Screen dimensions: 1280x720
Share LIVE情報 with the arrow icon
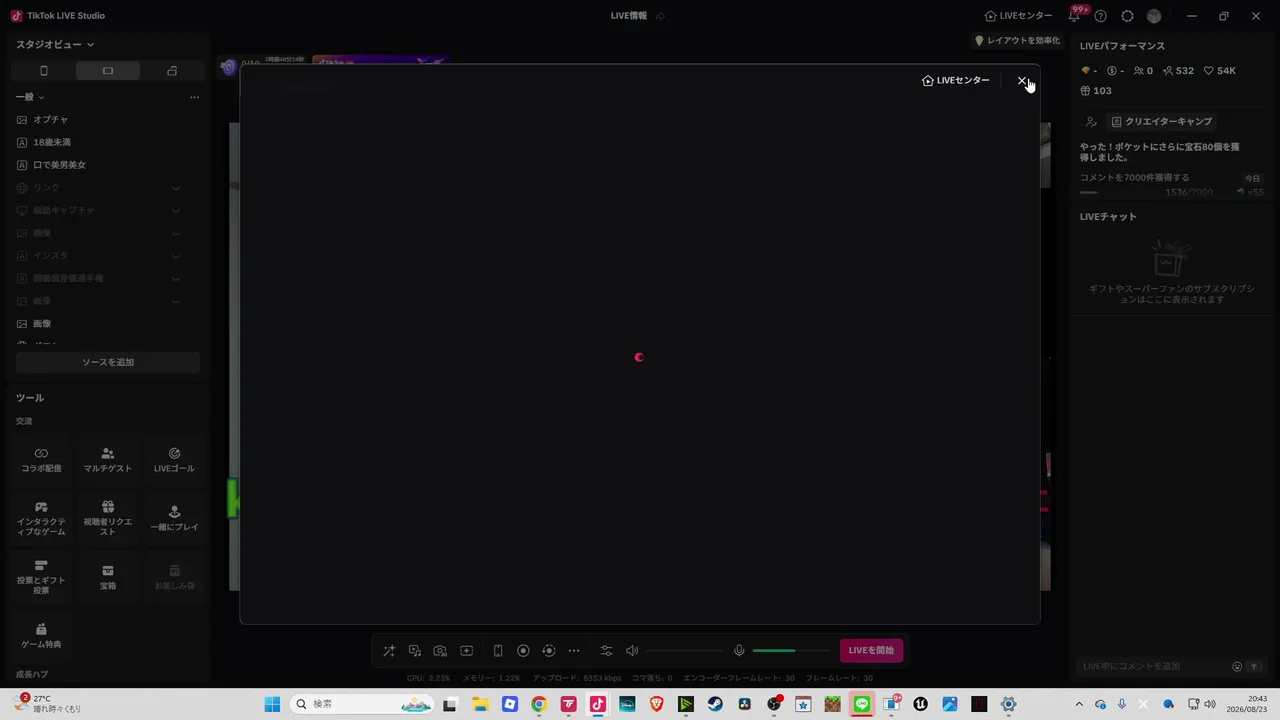[661, 16]
